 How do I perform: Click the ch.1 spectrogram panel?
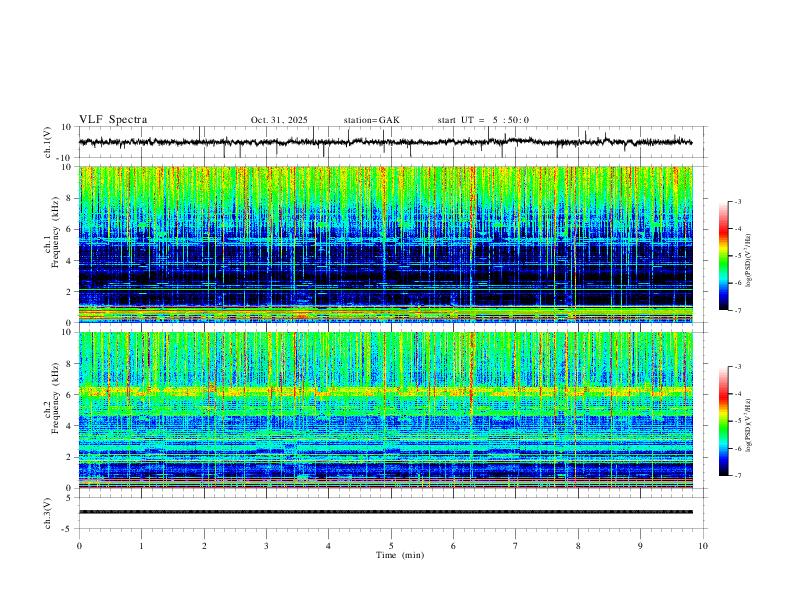(386, 244)
